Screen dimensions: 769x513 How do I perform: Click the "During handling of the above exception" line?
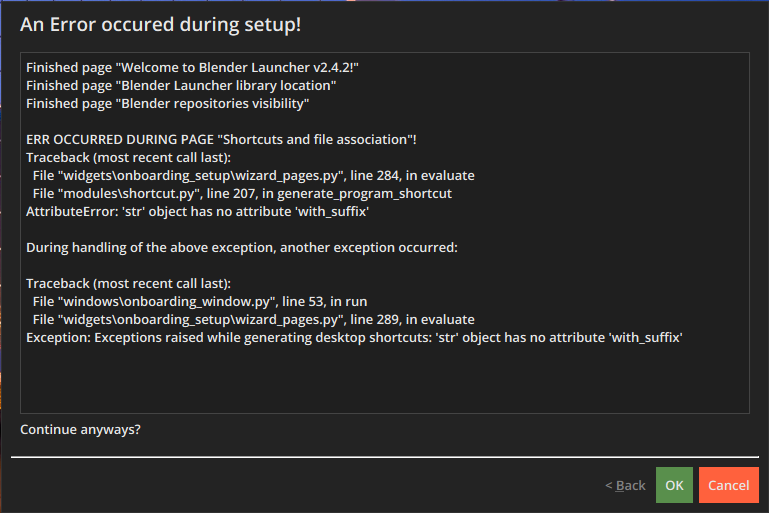coord(242,248)
